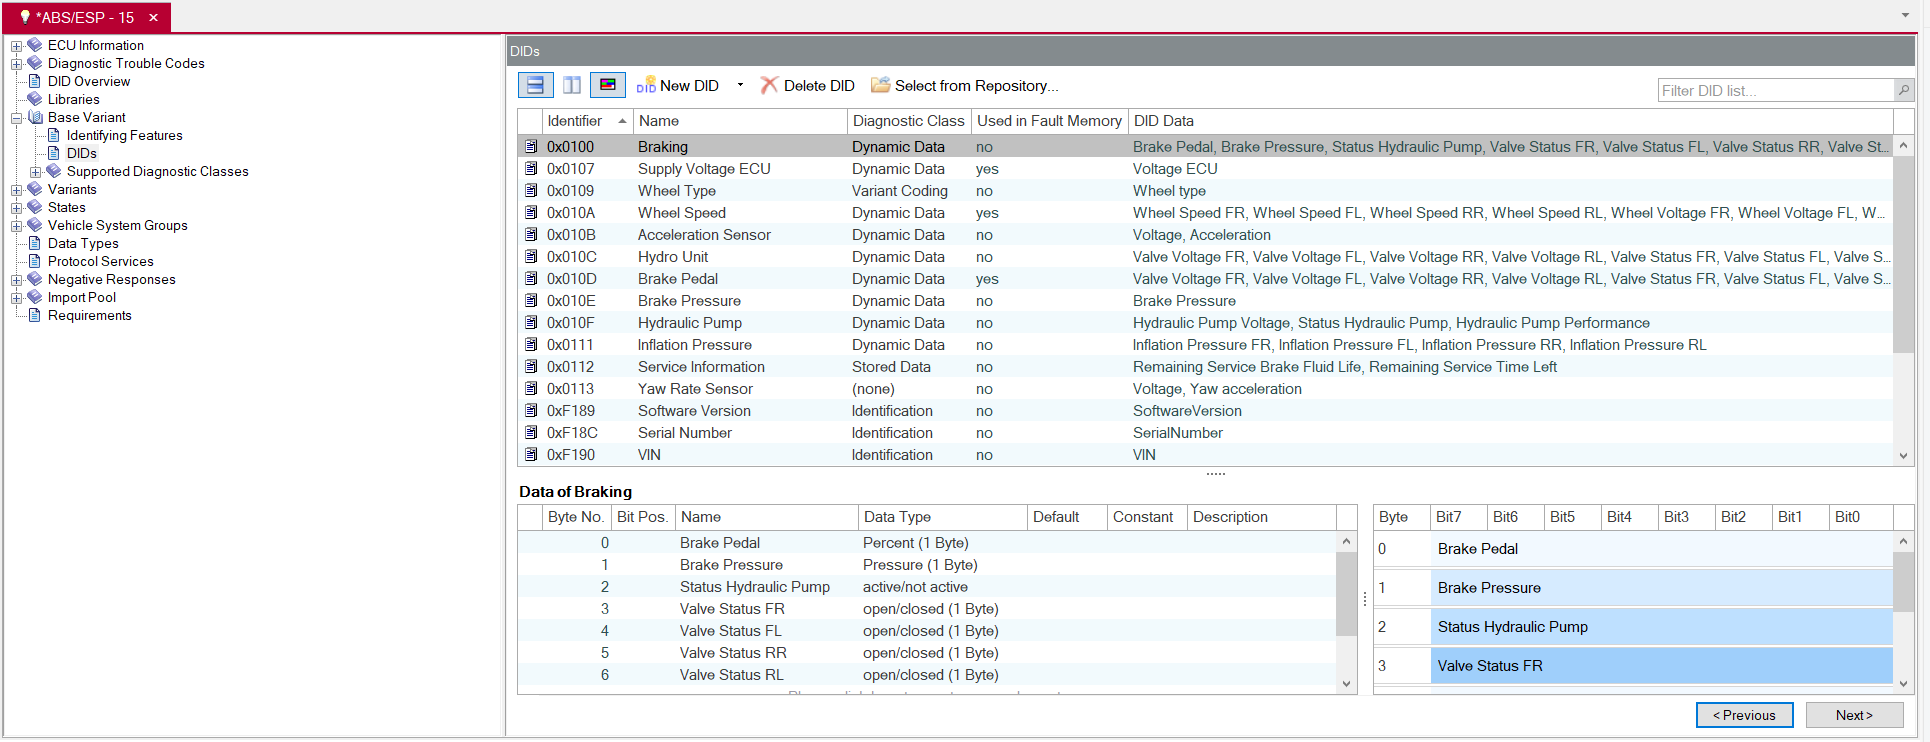Open Select from Repository
The width and height of the screenshot is (1930, 742).
(964, 86)
